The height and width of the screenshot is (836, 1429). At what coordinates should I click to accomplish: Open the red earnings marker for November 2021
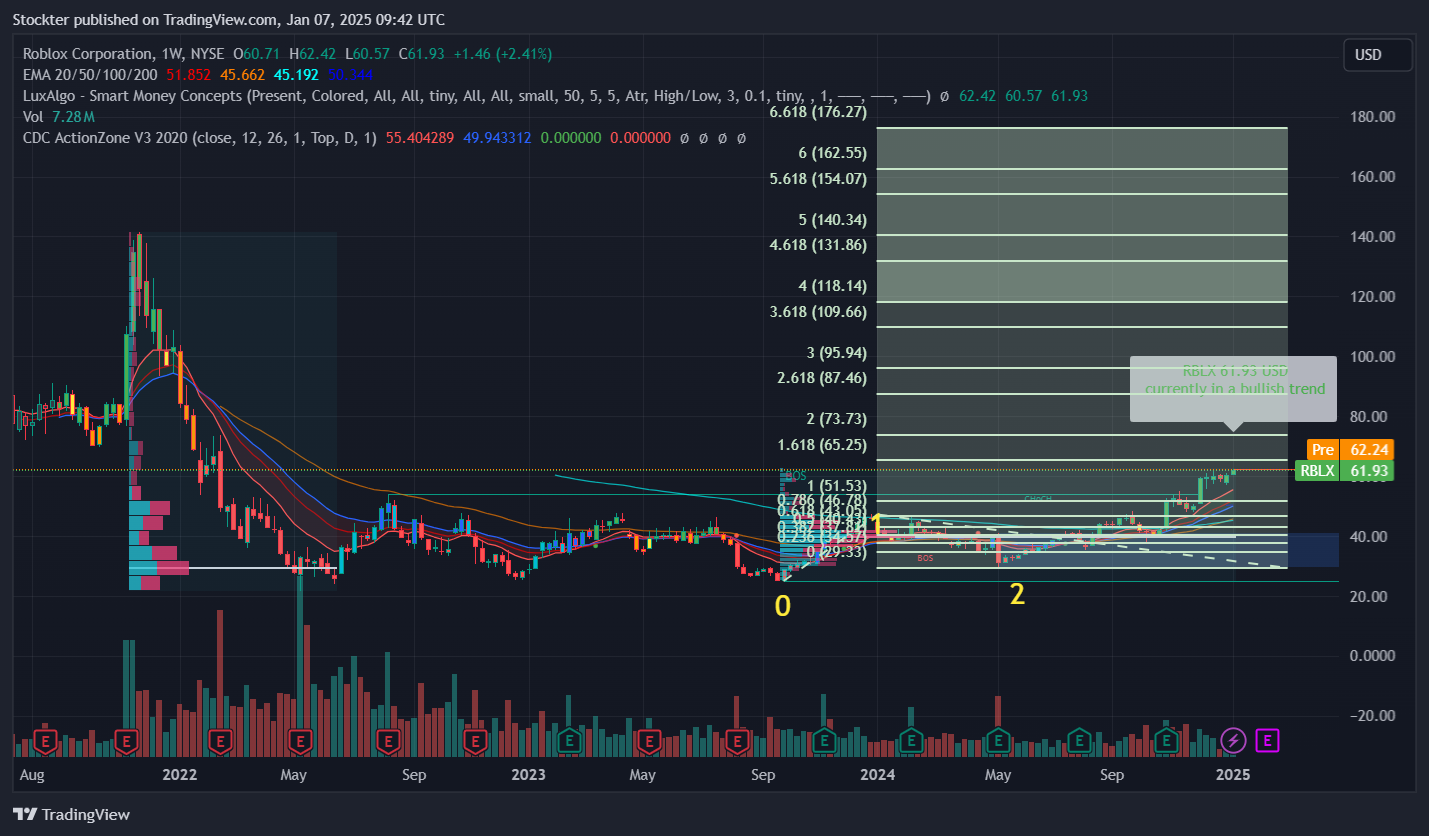click(126, 741)
